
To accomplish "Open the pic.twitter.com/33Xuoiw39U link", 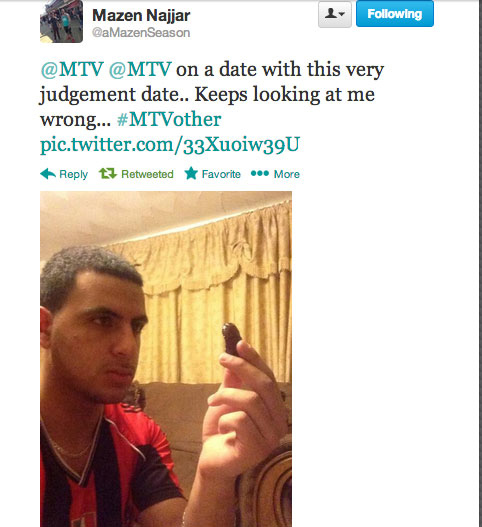I will point(170,145).
